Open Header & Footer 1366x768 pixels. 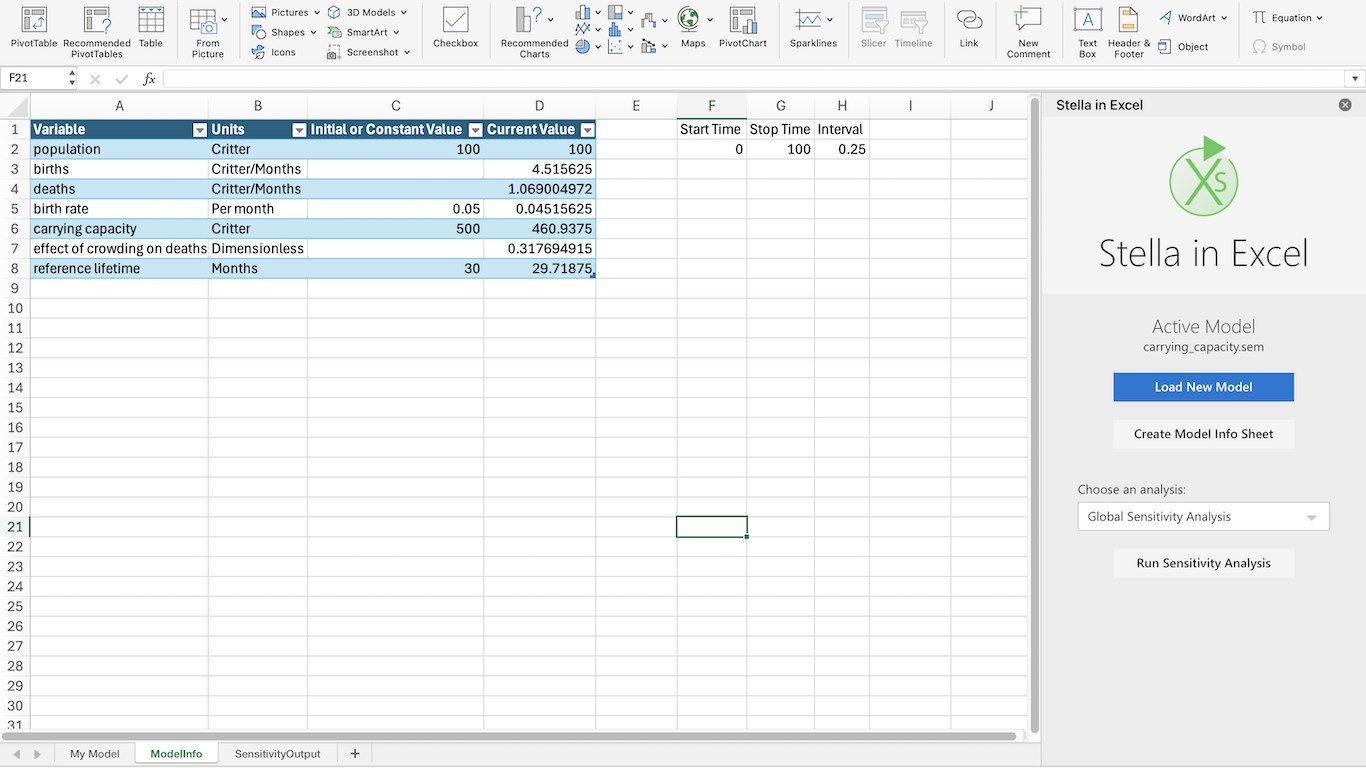point(1129,32)
